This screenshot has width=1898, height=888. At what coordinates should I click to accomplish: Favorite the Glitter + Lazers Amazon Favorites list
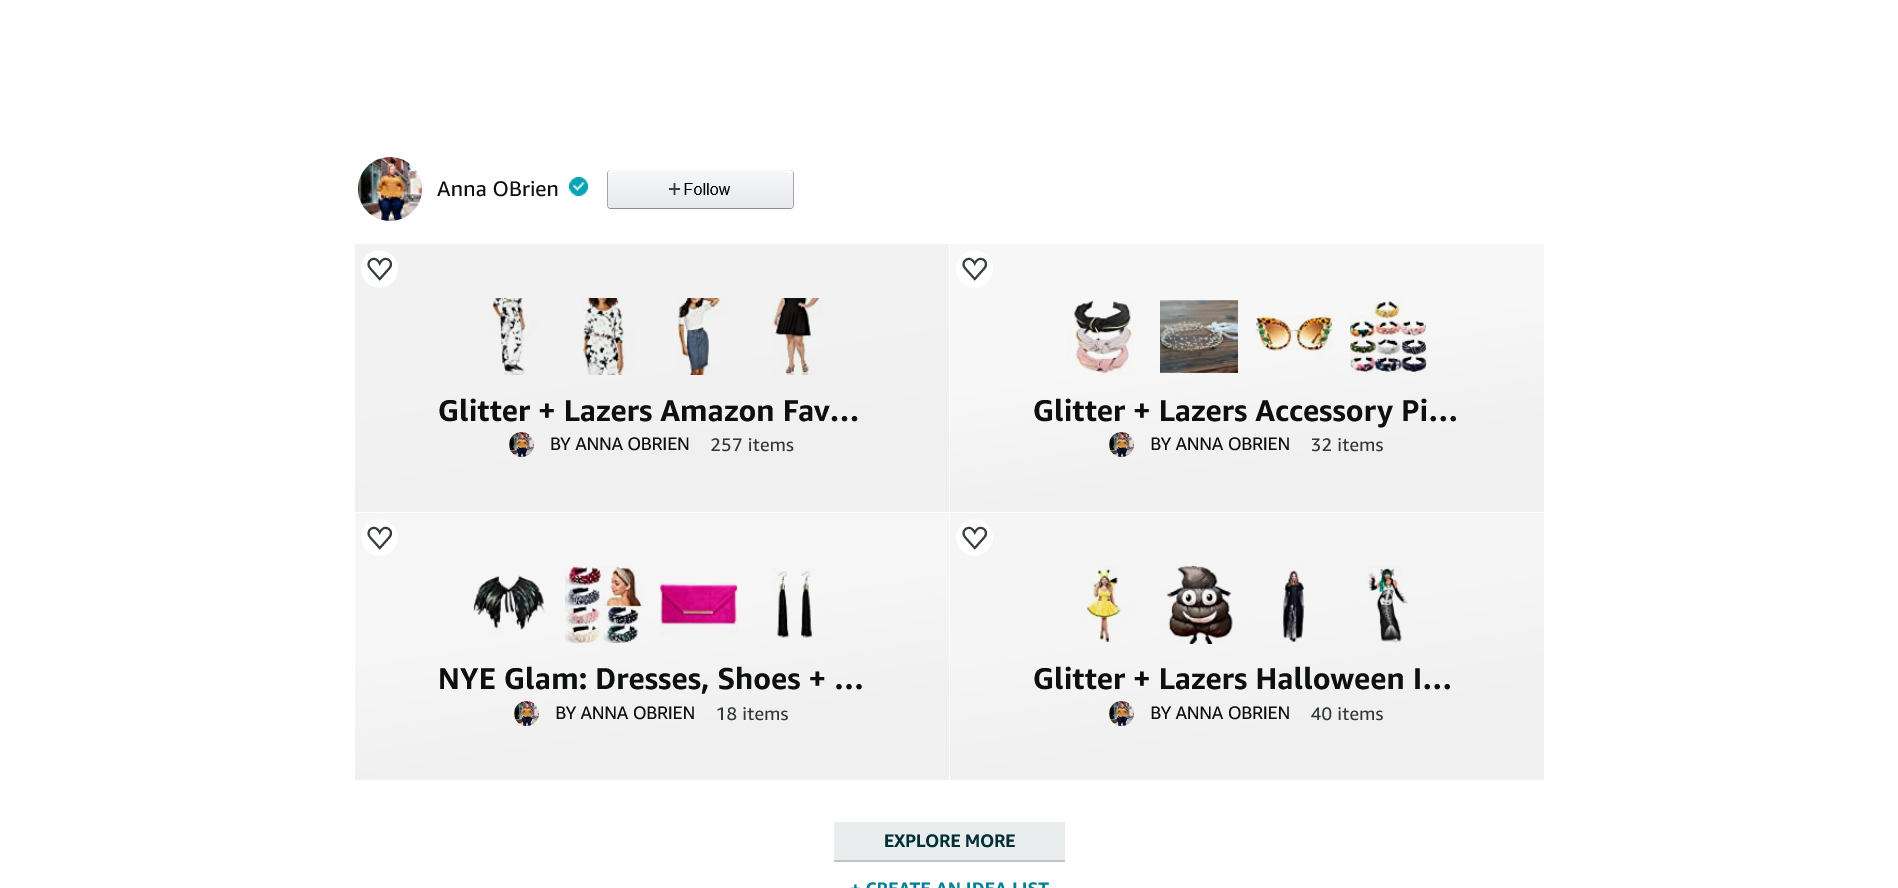coord(379,269)
